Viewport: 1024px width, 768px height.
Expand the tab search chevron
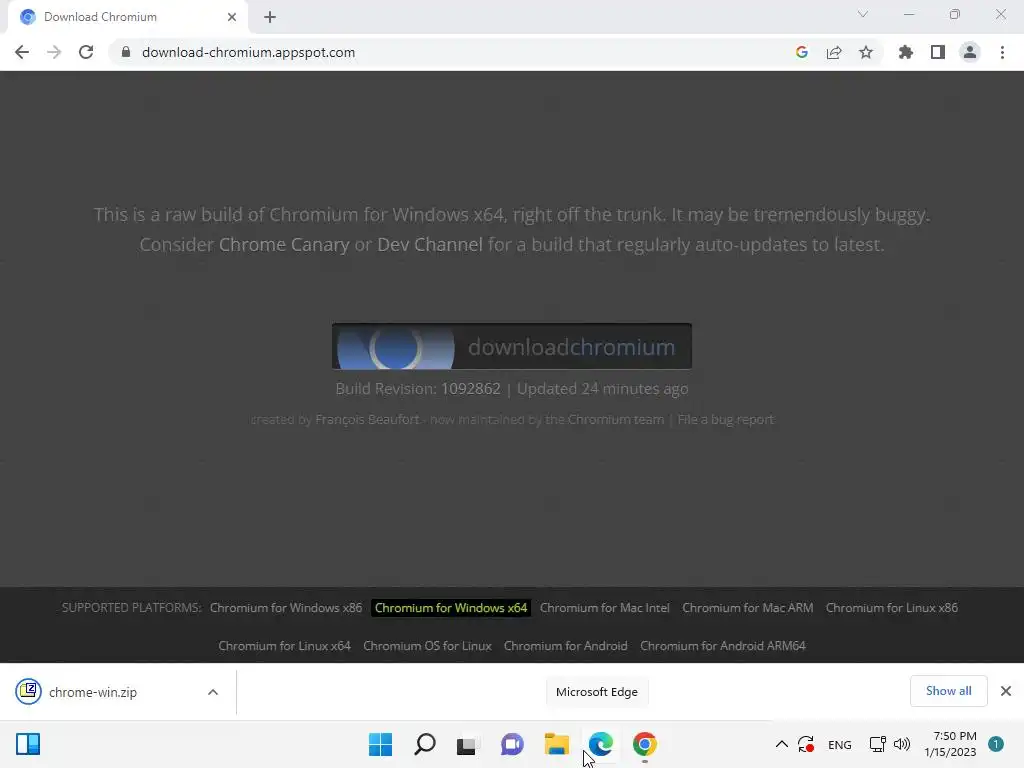(863, 14)
